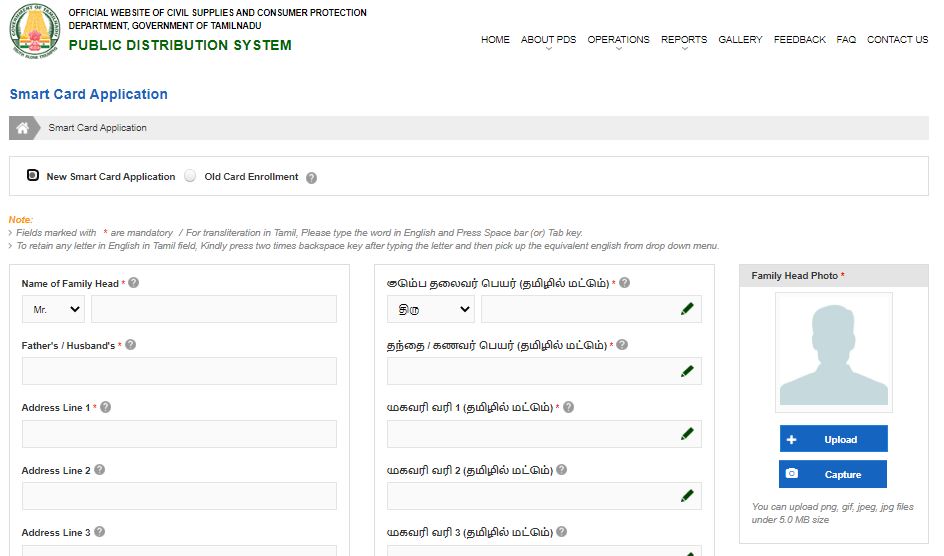
Task: Open help icon for Tamil family head name
Action: tap(624, 282)
